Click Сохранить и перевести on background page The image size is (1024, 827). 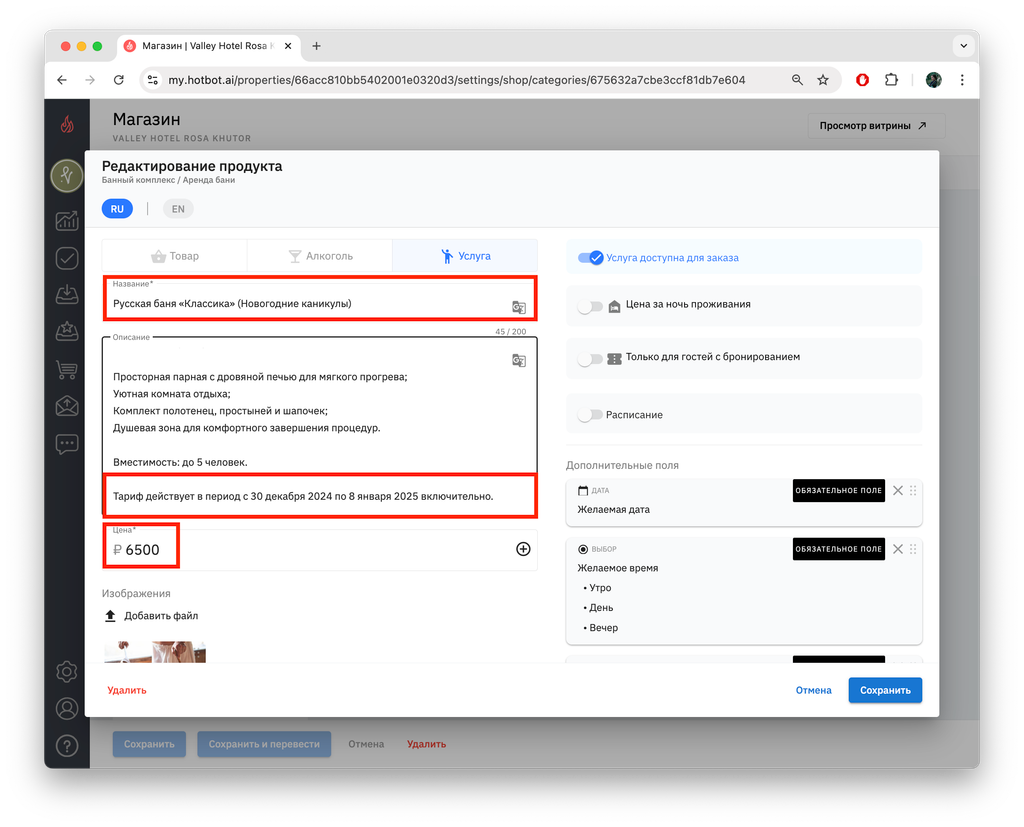click(264, 744)
